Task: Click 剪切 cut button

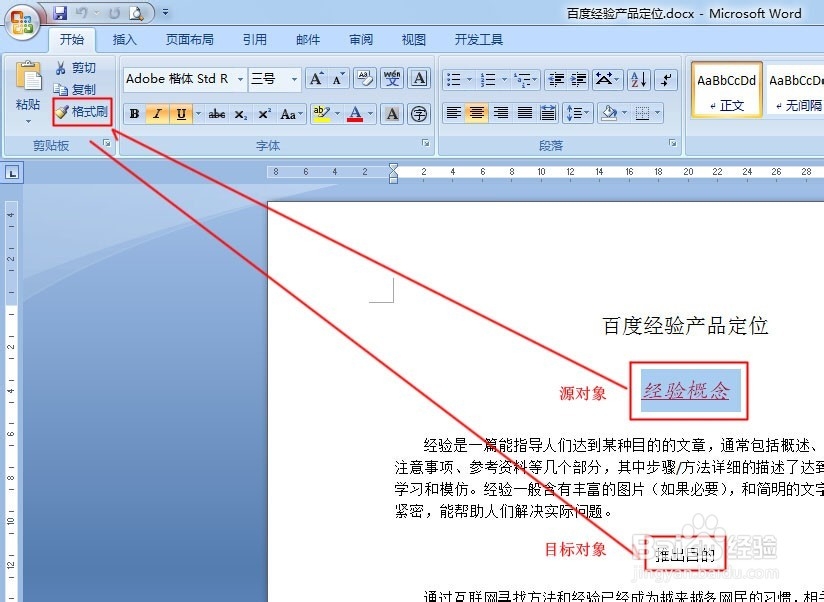Action: (76, 68)
